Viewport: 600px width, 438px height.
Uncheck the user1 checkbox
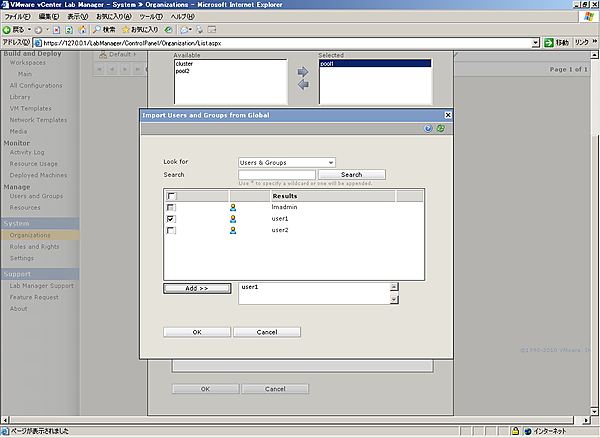pos(172,218)
